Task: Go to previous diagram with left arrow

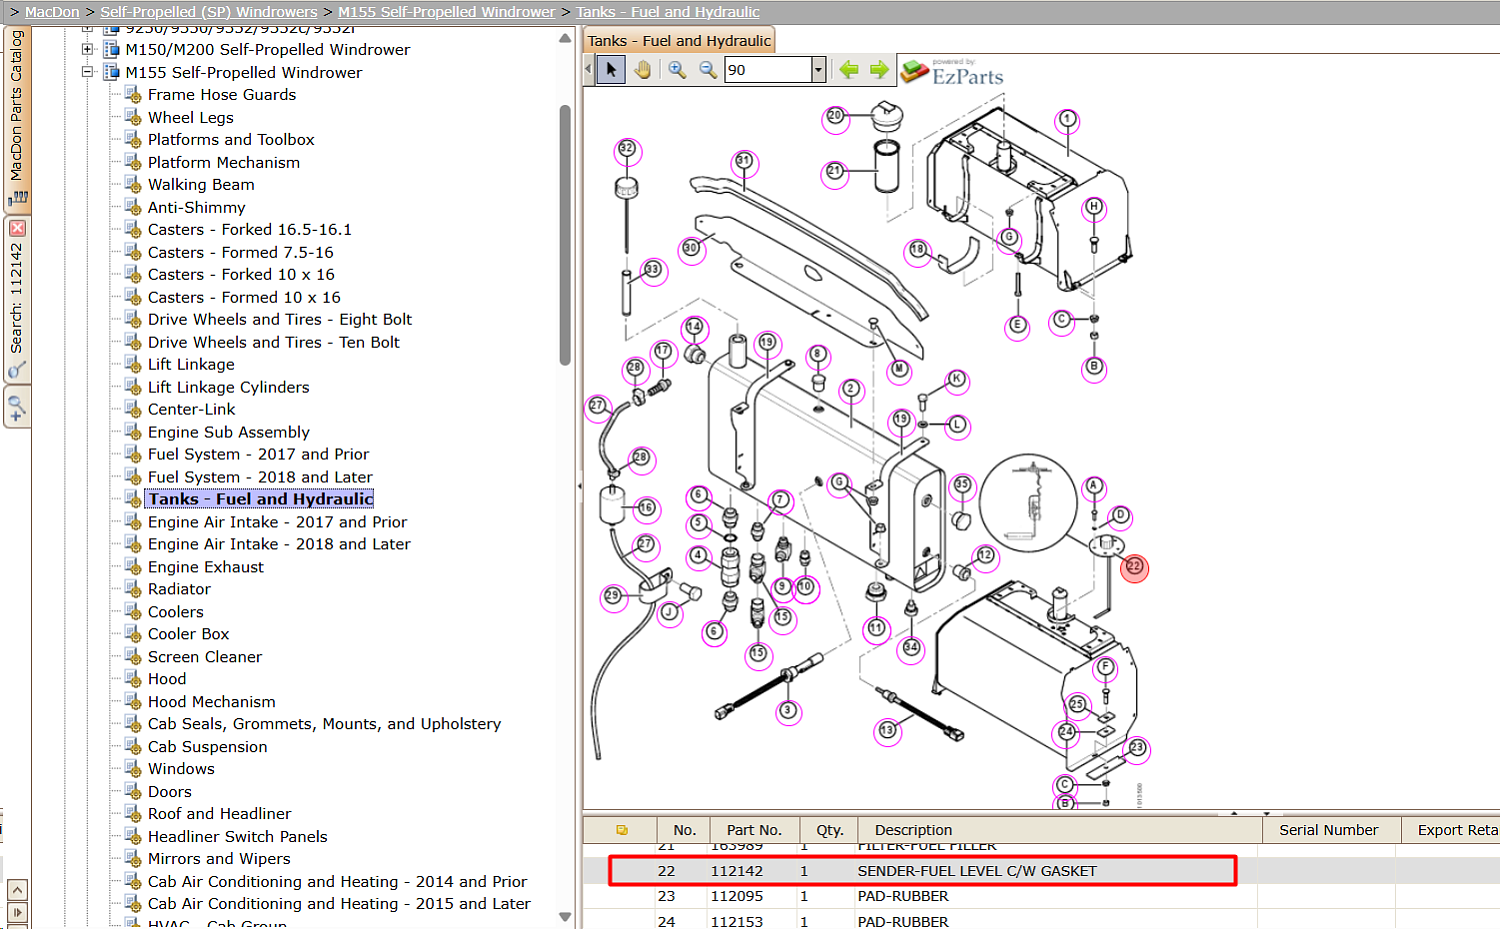Action: click(x=849, y=69)
